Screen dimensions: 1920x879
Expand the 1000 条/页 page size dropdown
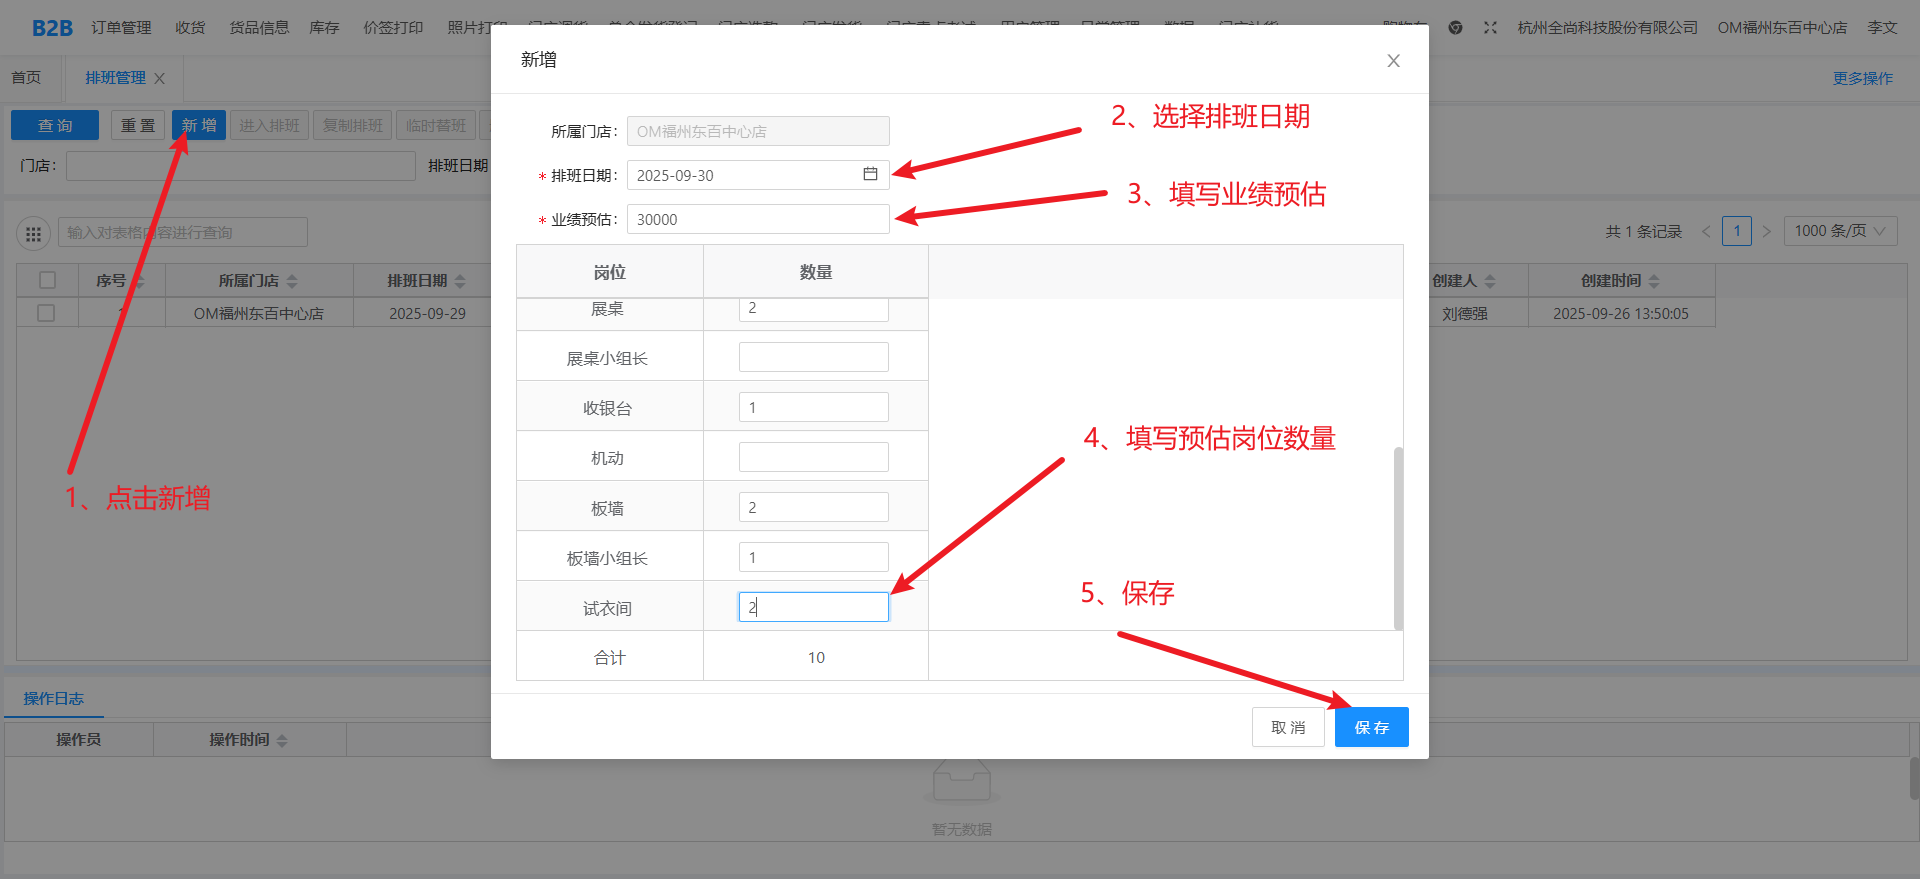[x=1839, y=231]
